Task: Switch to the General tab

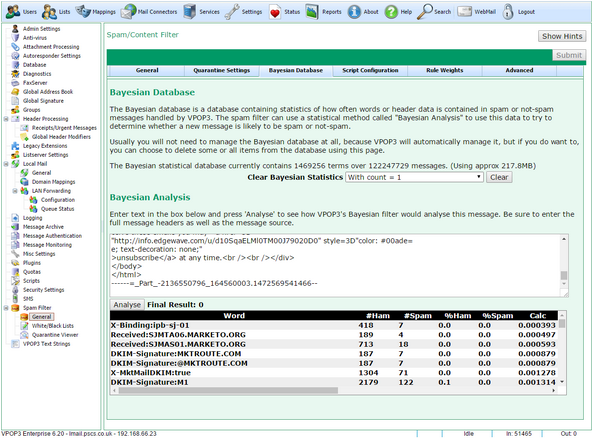Action: pyautogui.click(x=147, y=70)
